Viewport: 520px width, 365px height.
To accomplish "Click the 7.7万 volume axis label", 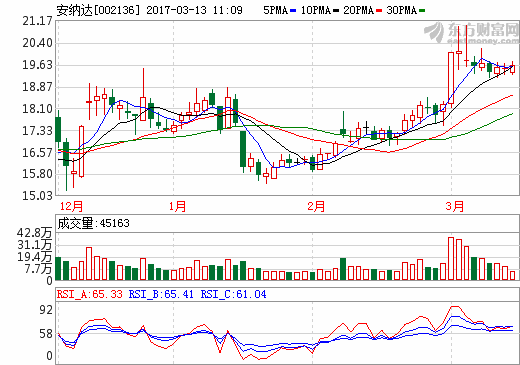I will 38,268.
